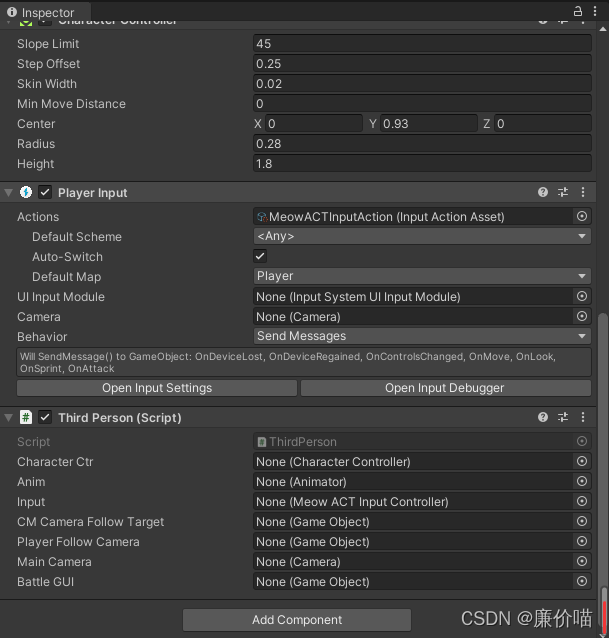This screenshot has height=638, width=609.
Task: Open object picker for Battle GUI
Action: [x=582, y=581]
